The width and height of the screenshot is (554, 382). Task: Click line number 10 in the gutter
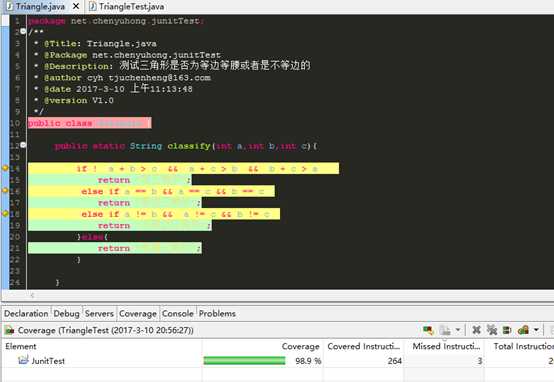[x=15, y=123]
